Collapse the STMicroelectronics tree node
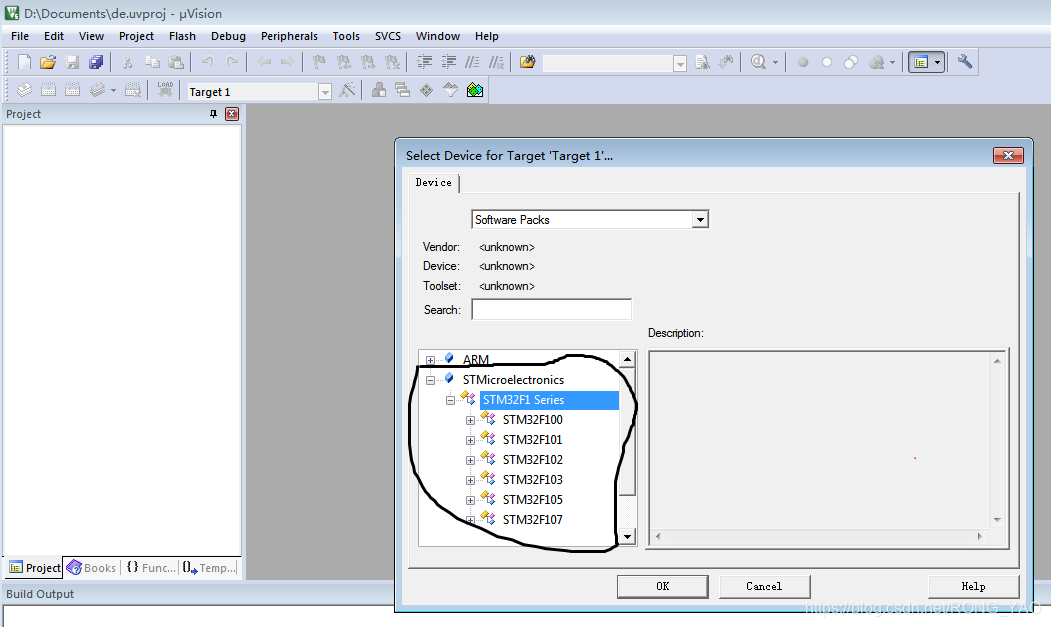The image size is (1051, 627). [x=430, y=380]
